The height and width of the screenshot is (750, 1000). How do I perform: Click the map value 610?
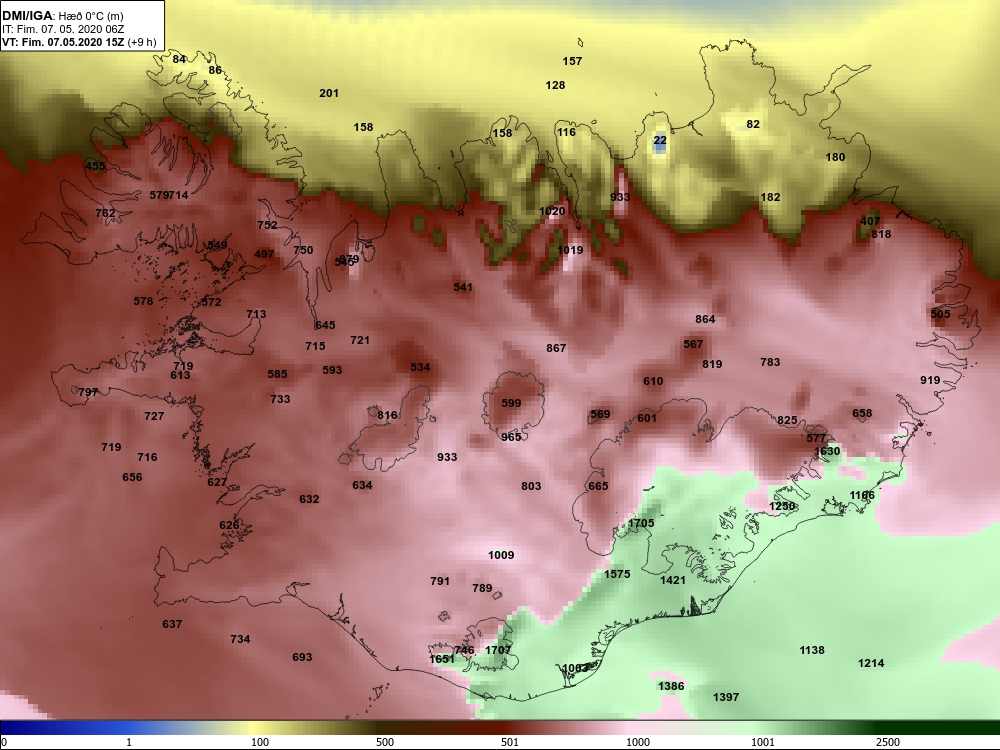tap(653, 381)
